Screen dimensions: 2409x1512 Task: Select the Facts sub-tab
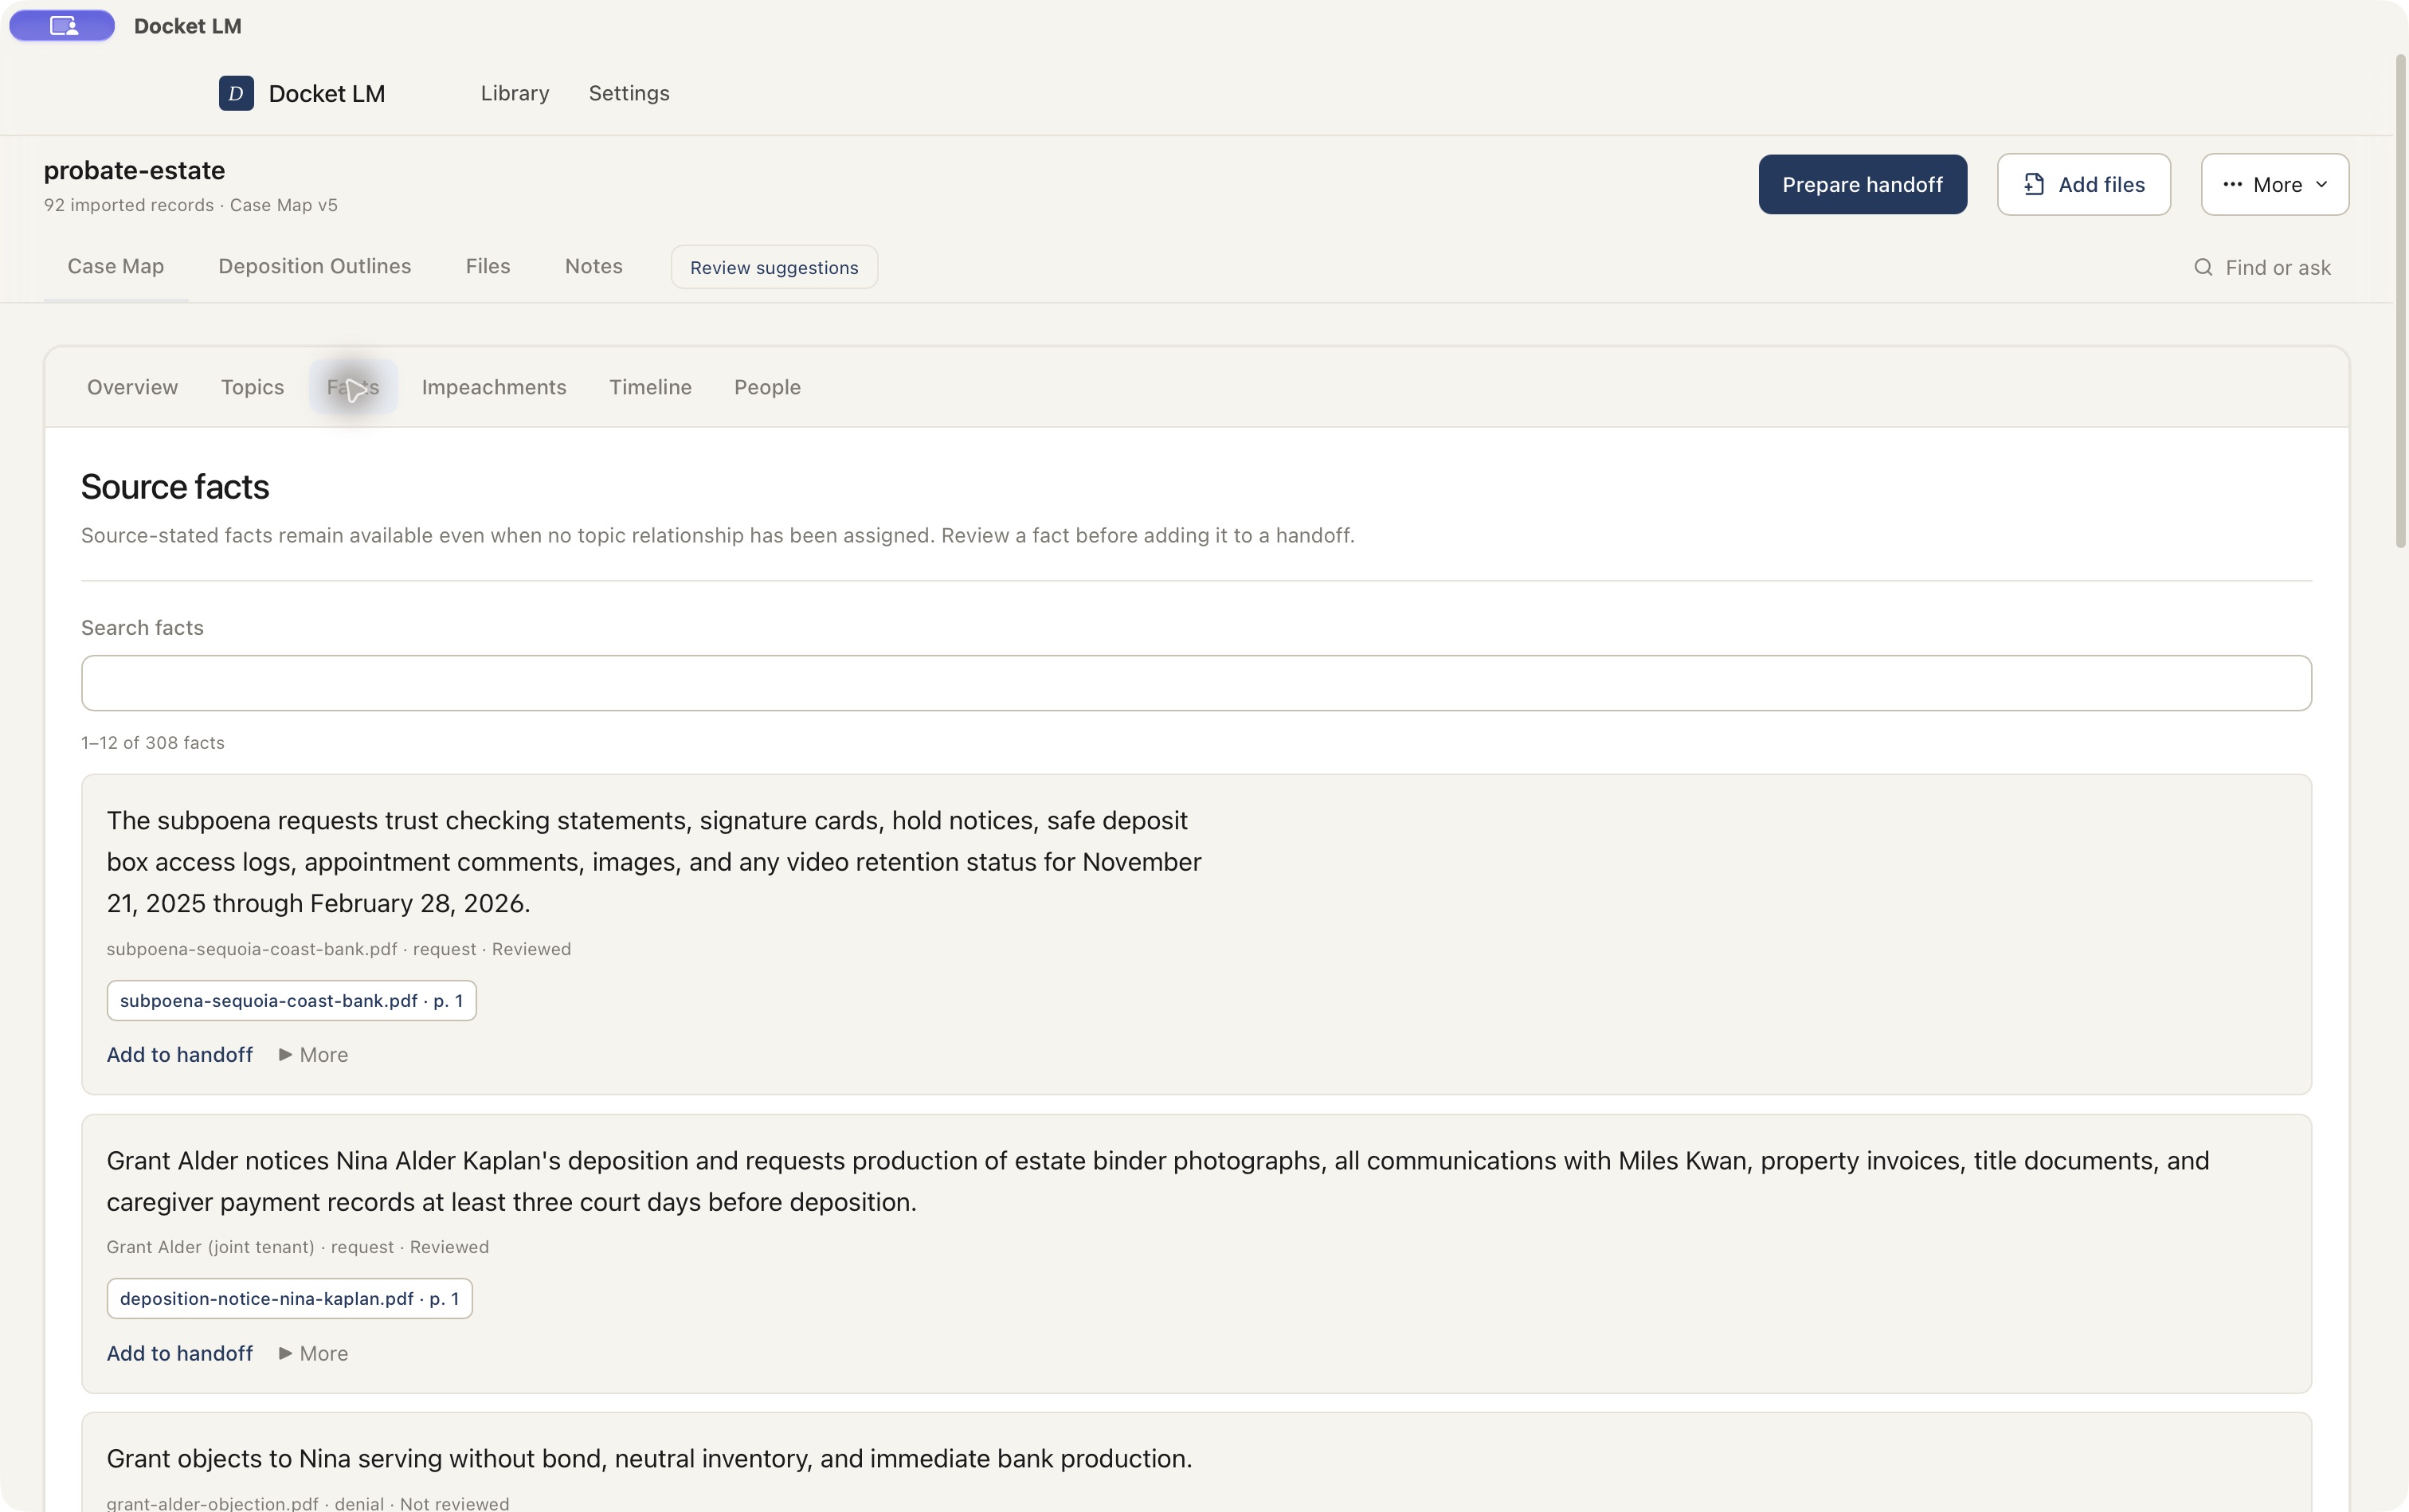353,387
